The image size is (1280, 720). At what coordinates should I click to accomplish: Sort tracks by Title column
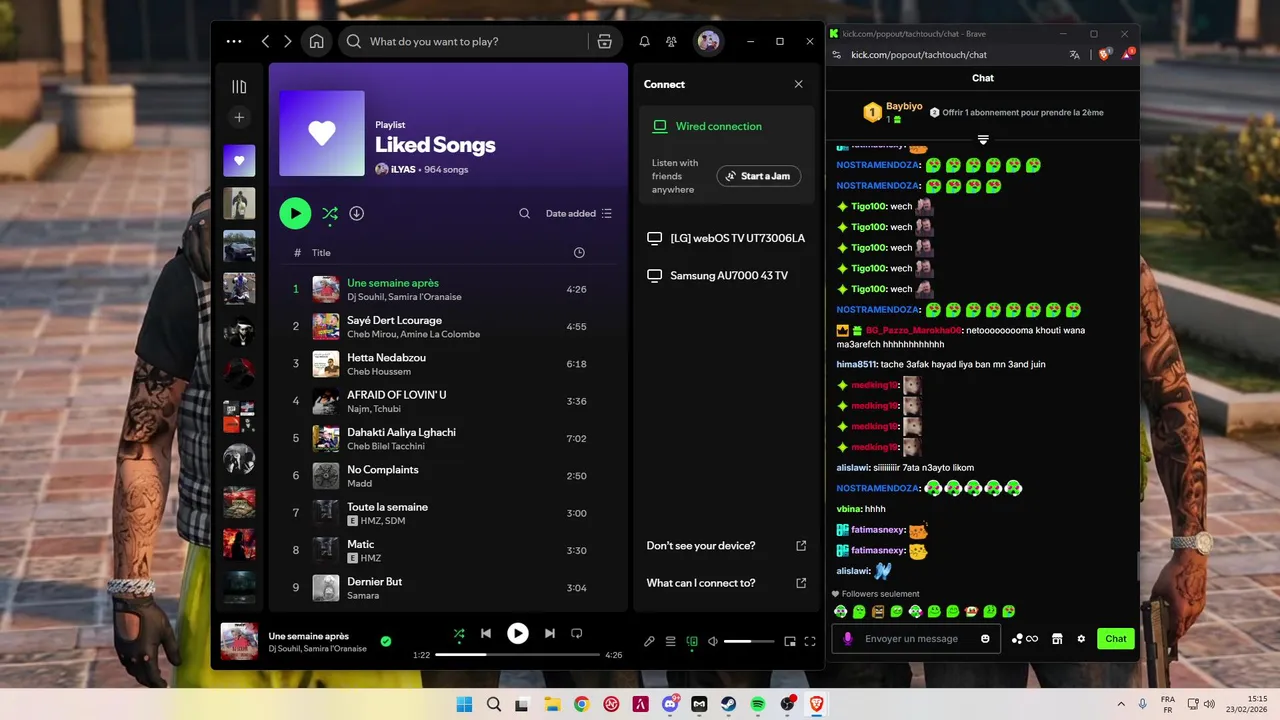click(321, 253)
